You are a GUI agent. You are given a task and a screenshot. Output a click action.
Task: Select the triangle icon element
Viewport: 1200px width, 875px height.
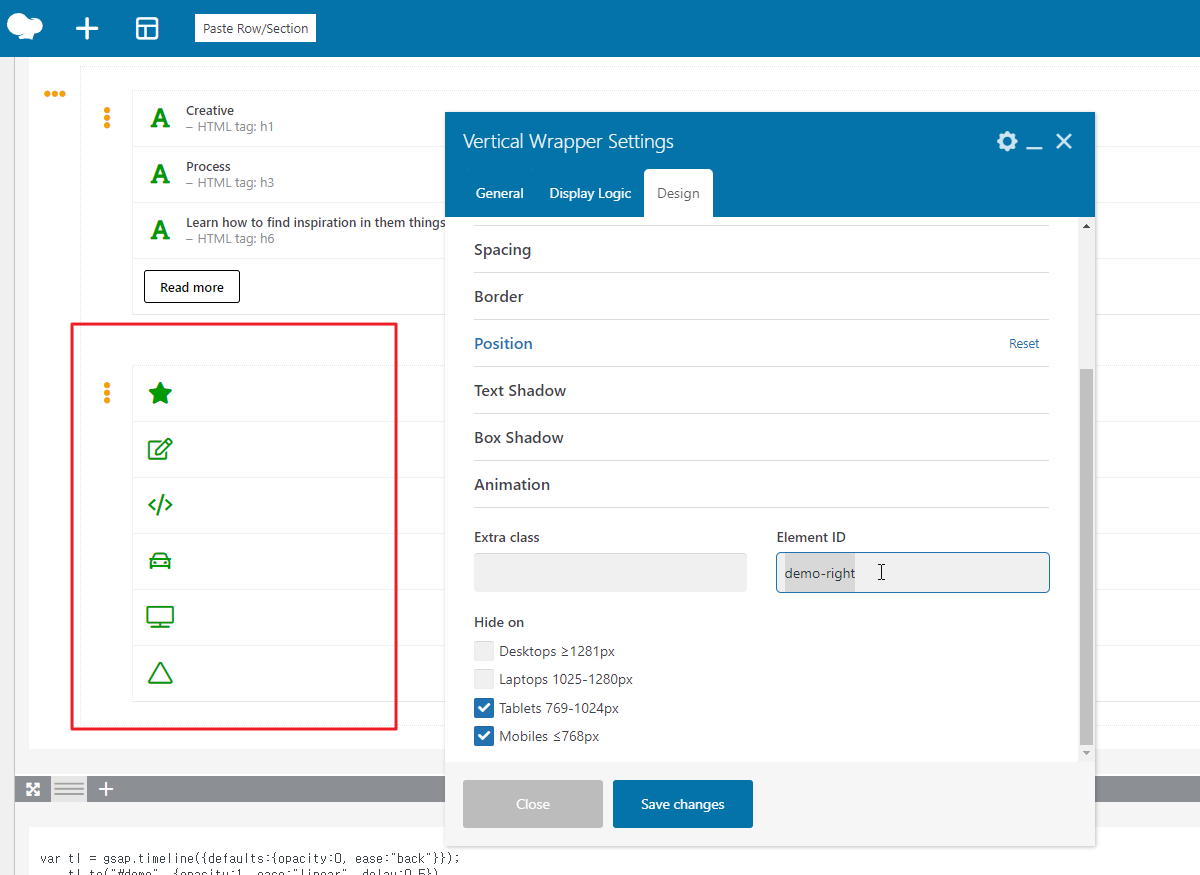160,673
